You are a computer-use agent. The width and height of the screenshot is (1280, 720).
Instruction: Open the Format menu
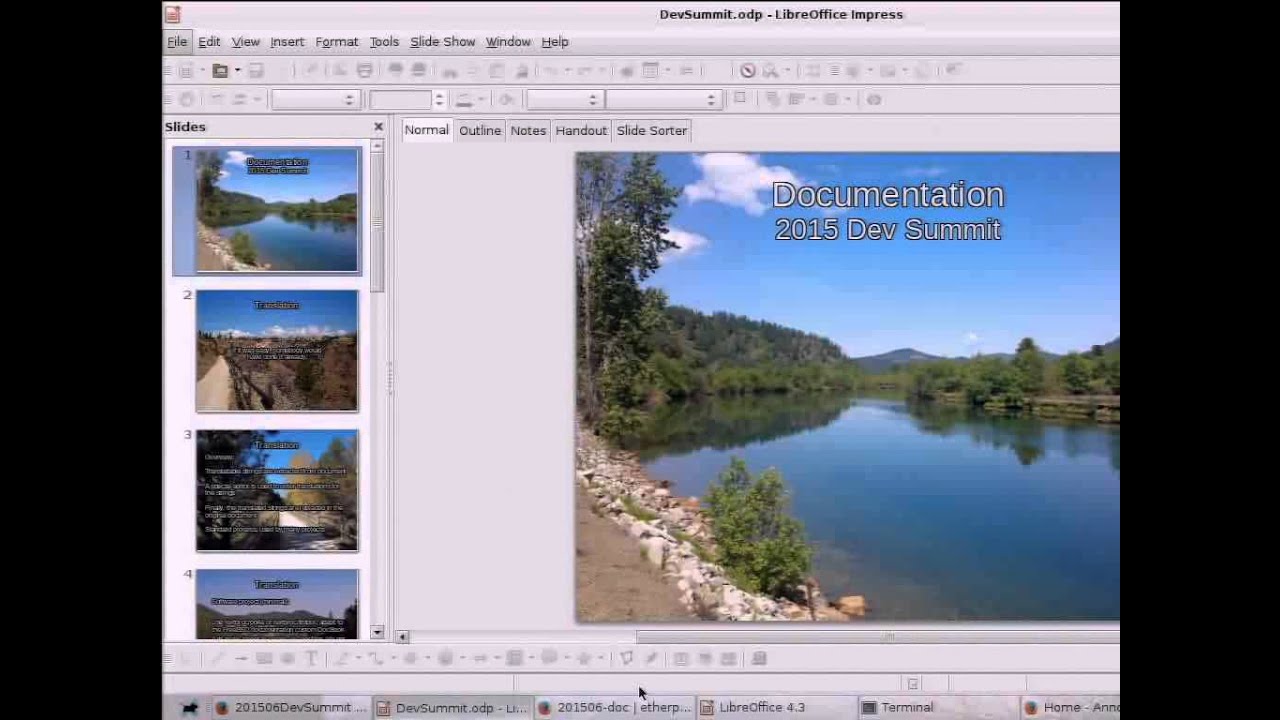pos(336,42)
